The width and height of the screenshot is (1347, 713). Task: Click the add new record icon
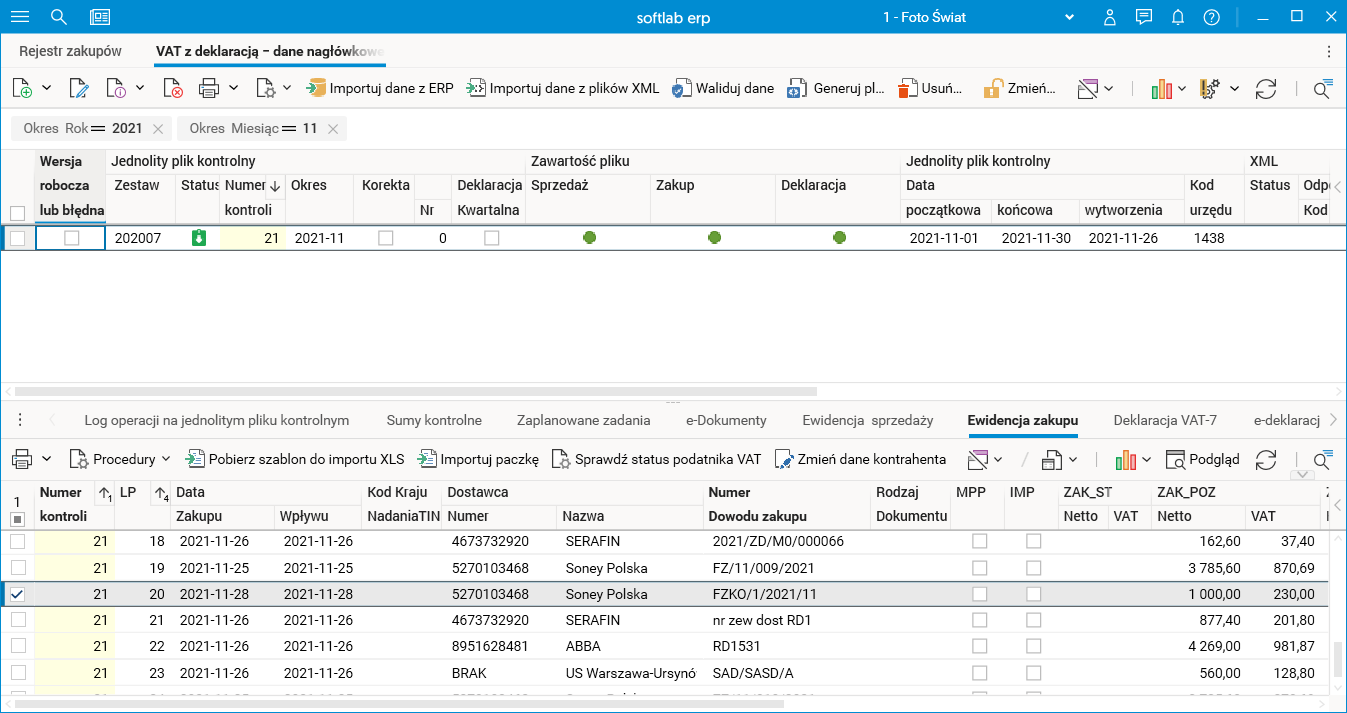tap(22, 88)
